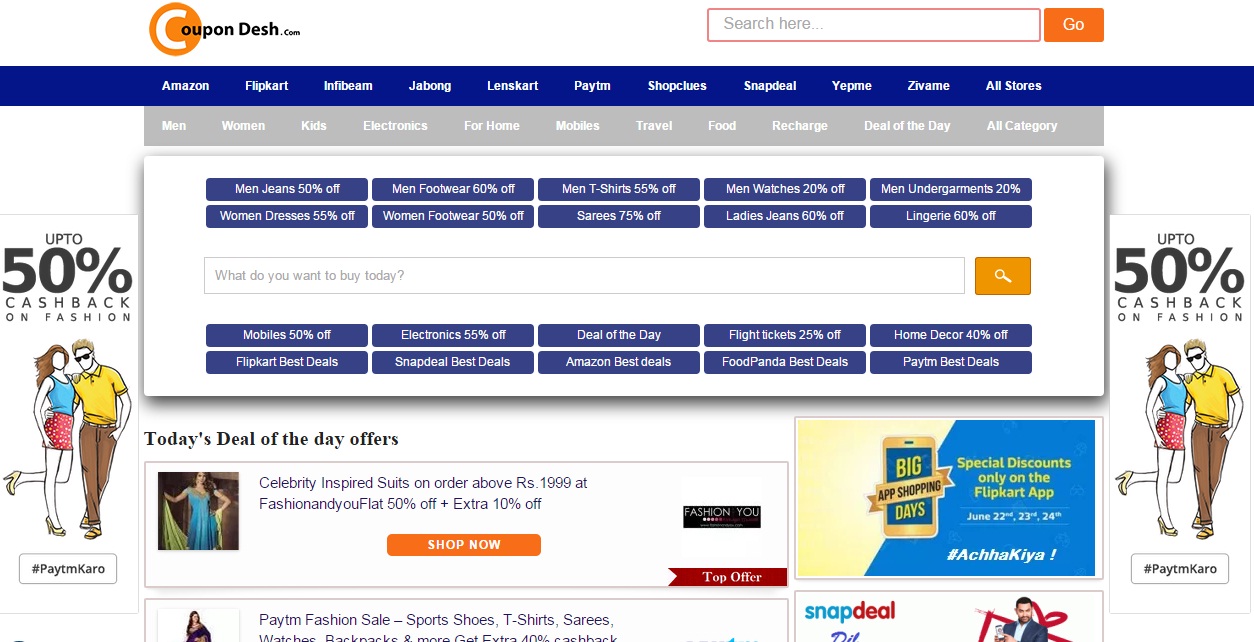This screenshot has height=642, width=1254.
Task: Click the Top Offer ribbon
Action: 728,577
